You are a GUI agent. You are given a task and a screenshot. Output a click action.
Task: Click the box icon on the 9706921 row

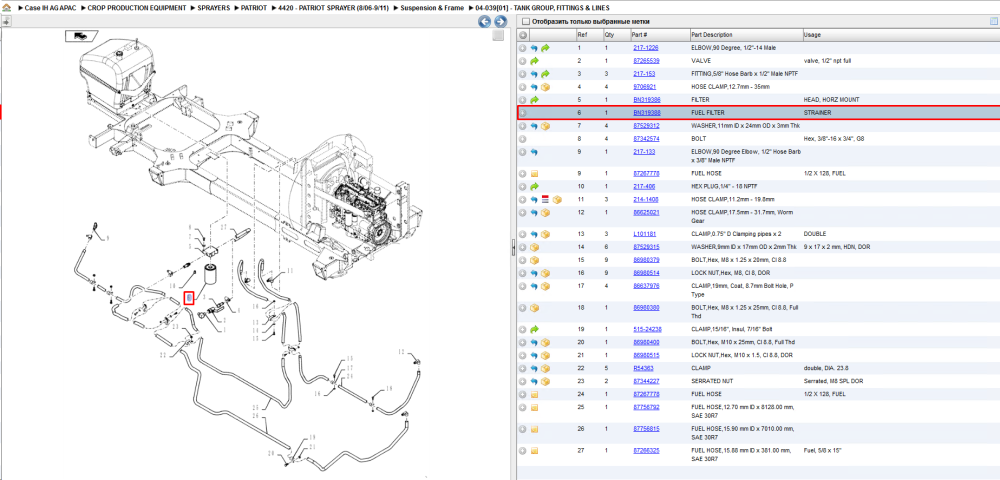pos(545,87)
